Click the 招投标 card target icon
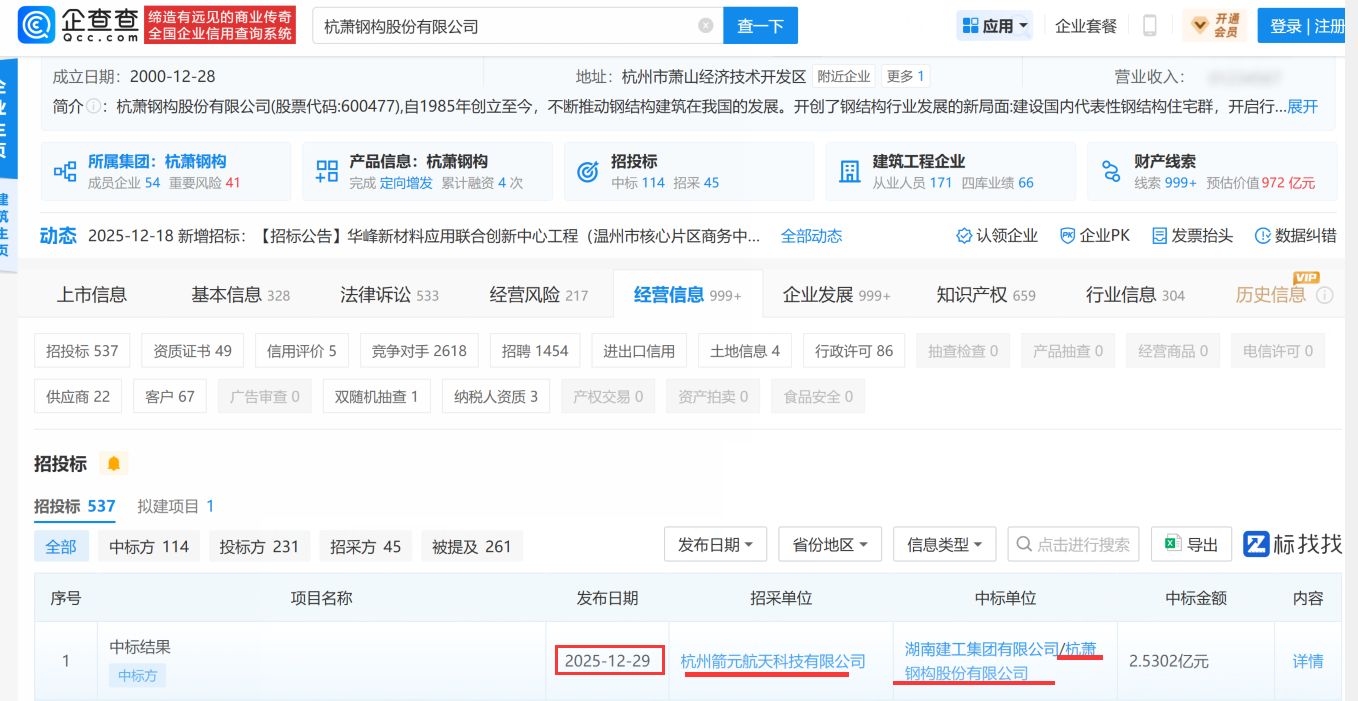1358x701 pixels. point(588,172)
